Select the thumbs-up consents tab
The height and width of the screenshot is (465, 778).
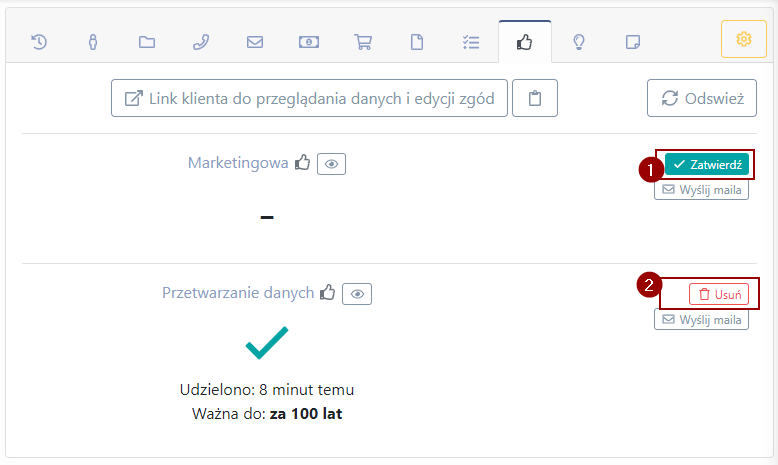[x=525, y=42]
